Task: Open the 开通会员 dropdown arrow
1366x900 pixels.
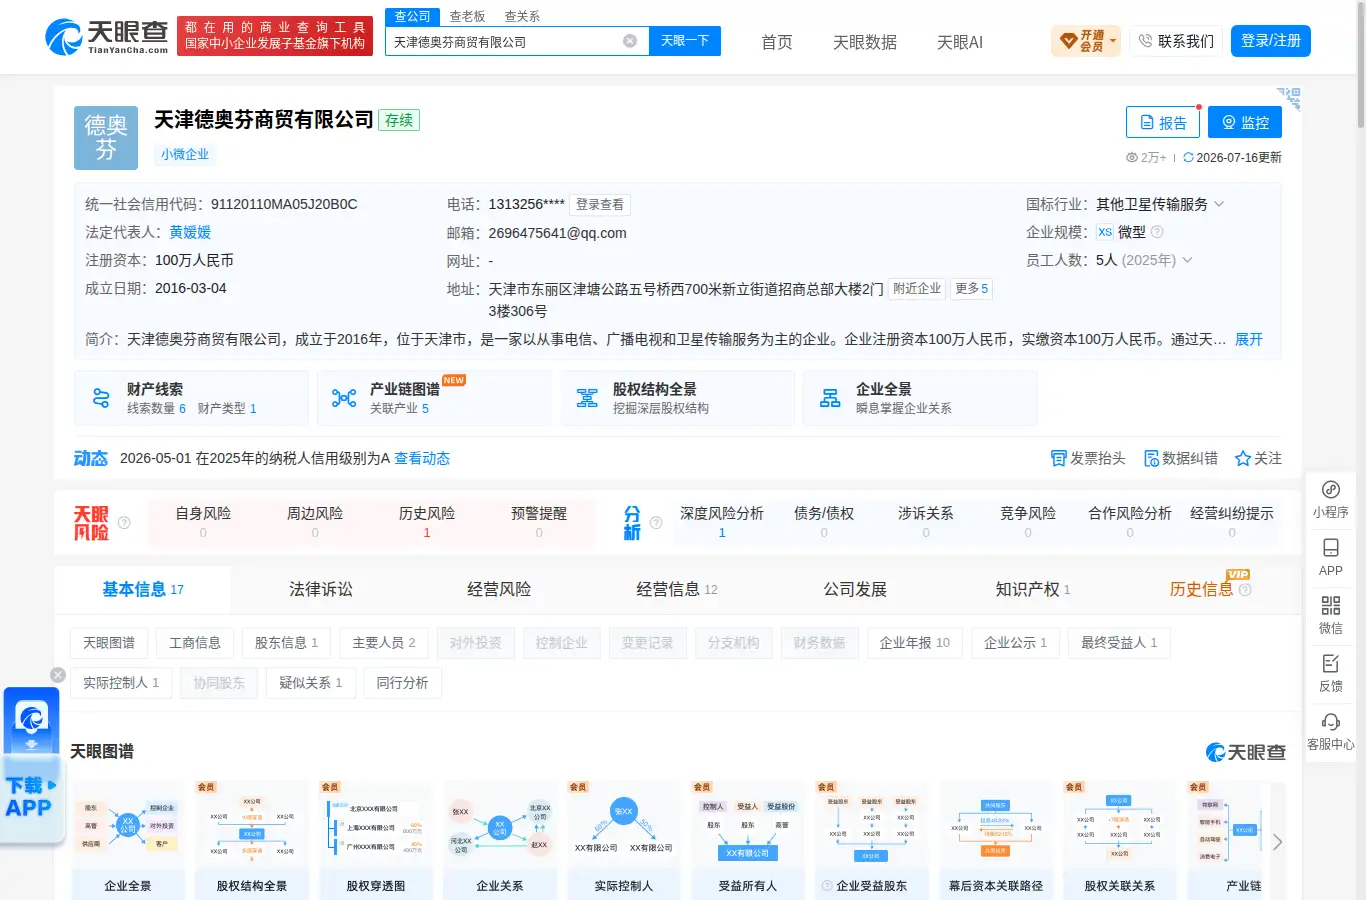Action: coord(1113,41)
